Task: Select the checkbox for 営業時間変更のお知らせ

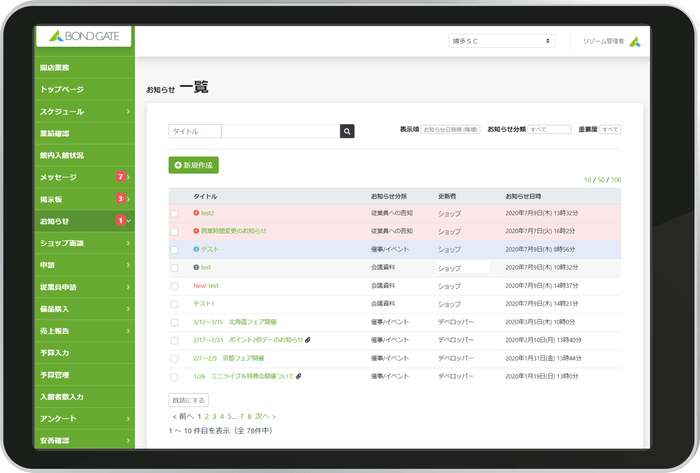Action: [x=174, y=231]
